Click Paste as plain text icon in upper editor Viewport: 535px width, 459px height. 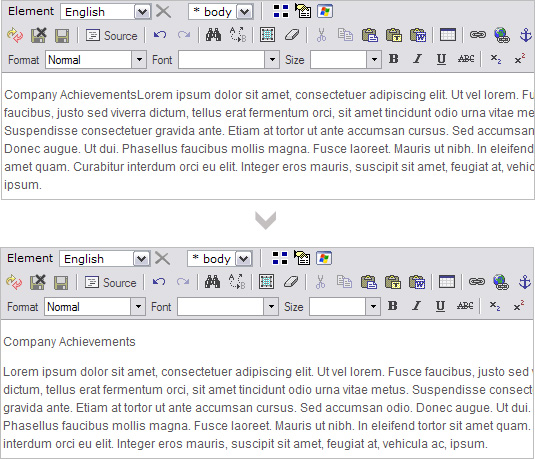click(x=394, y=35)
